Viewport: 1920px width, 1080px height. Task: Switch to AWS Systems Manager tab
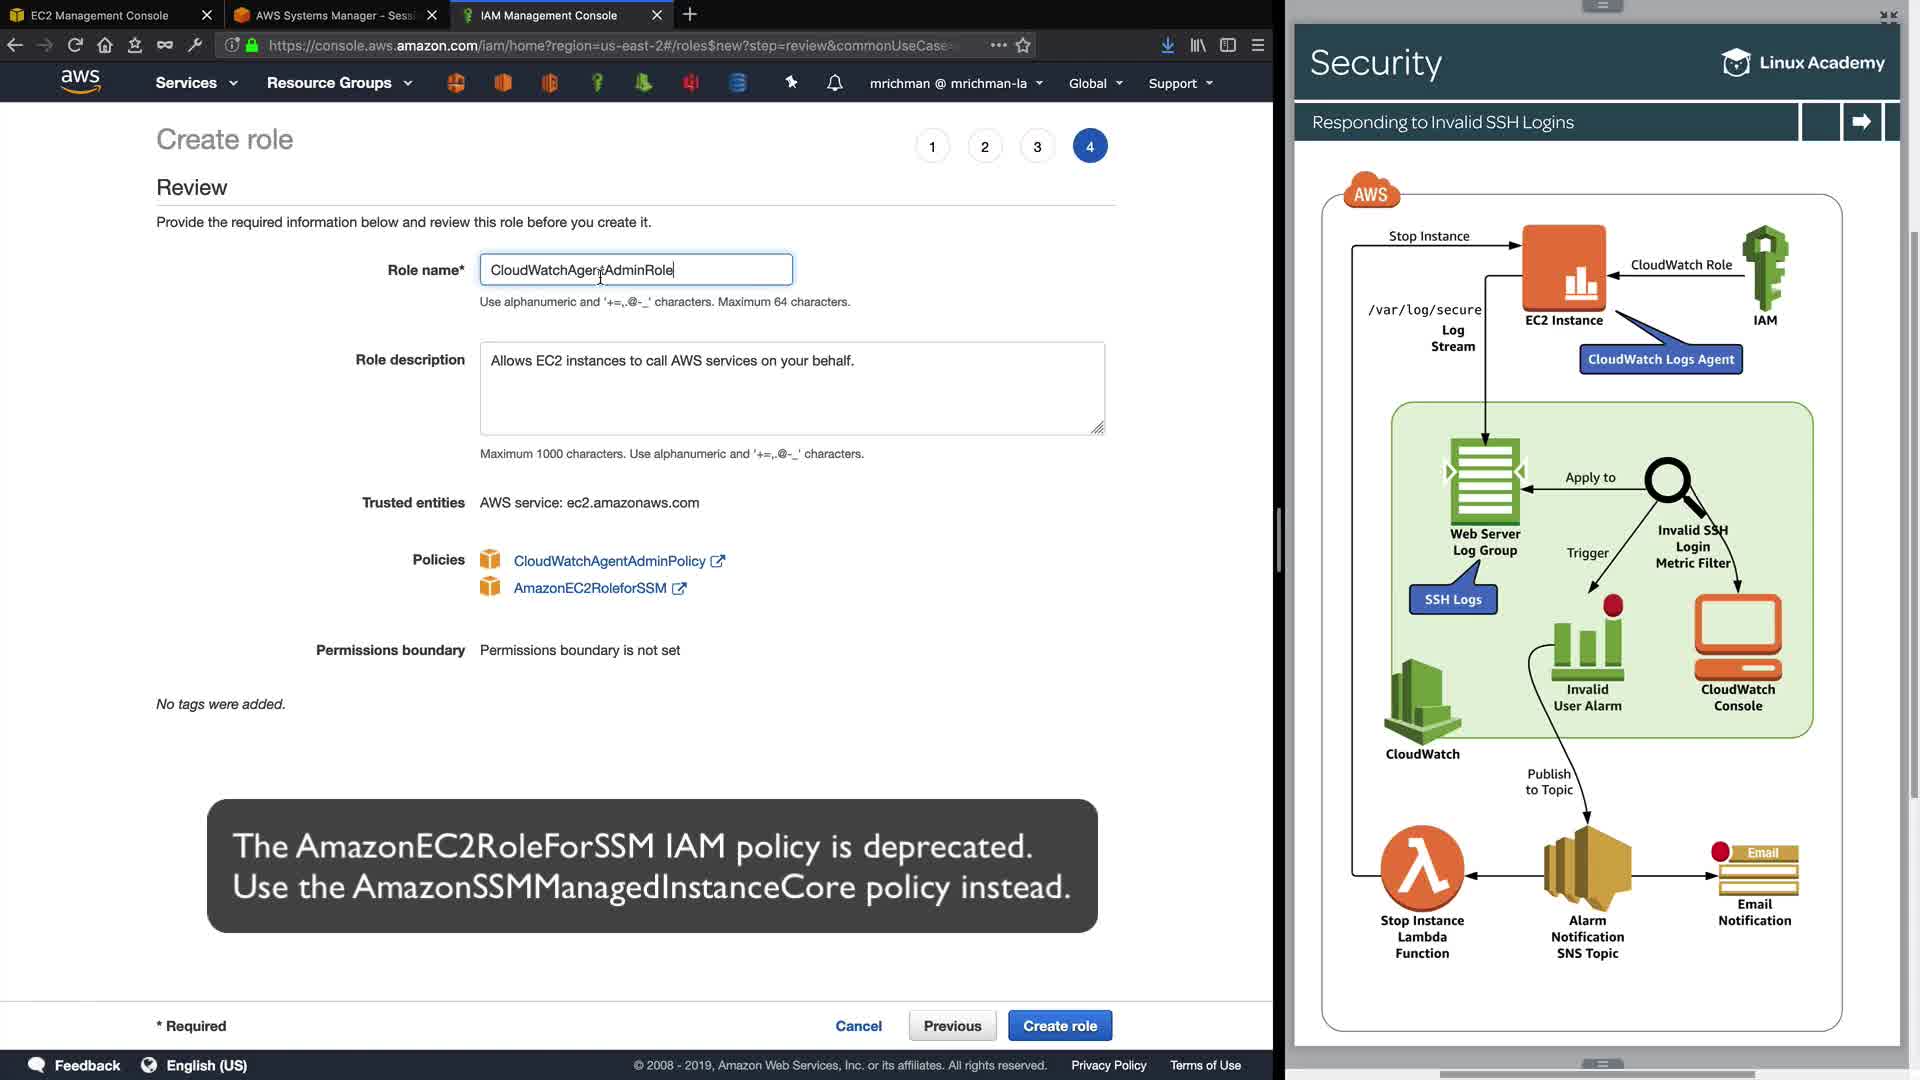click(334, 15)
